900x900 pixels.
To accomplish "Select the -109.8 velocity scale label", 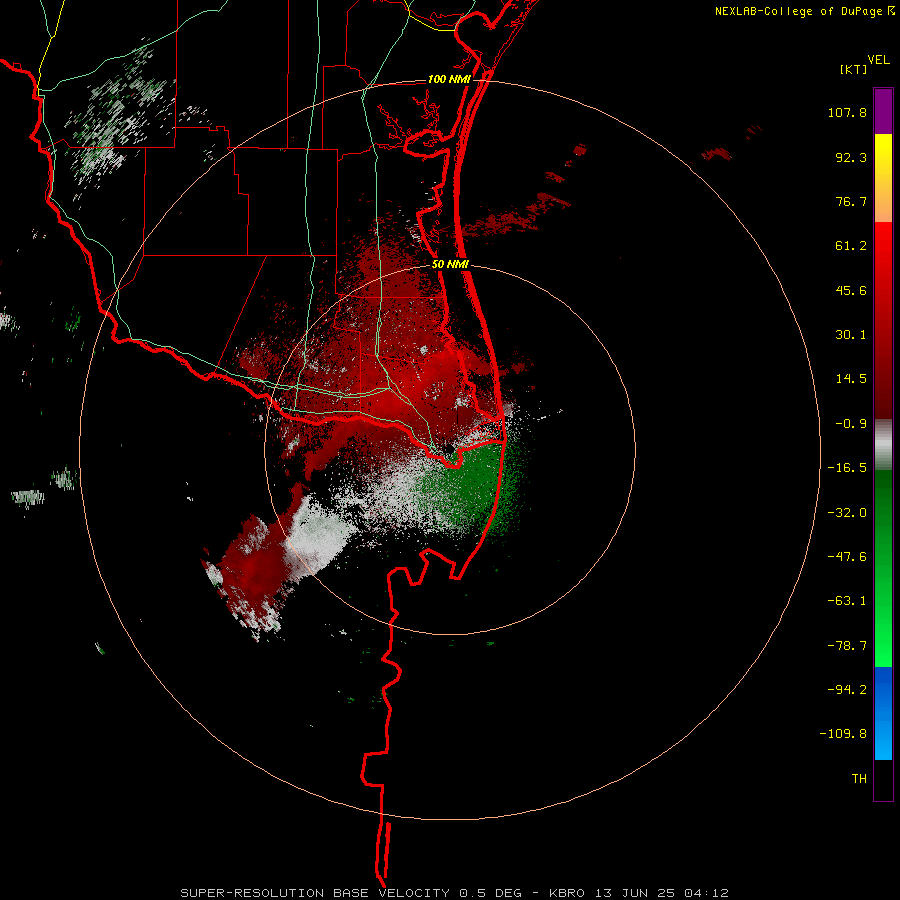I will pyautogui.click(x=843, y=734).
